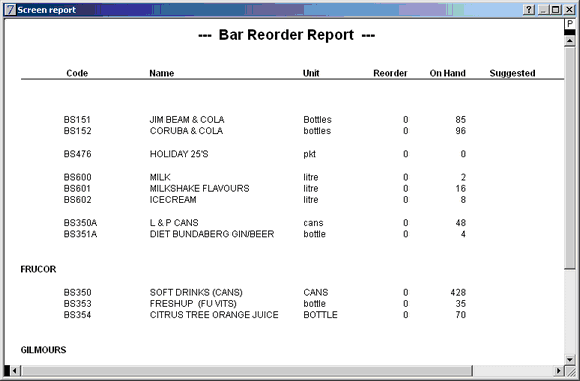Screen dimensions: 580x381
Task: Click on hand value 85
Action: pos(461,119)
